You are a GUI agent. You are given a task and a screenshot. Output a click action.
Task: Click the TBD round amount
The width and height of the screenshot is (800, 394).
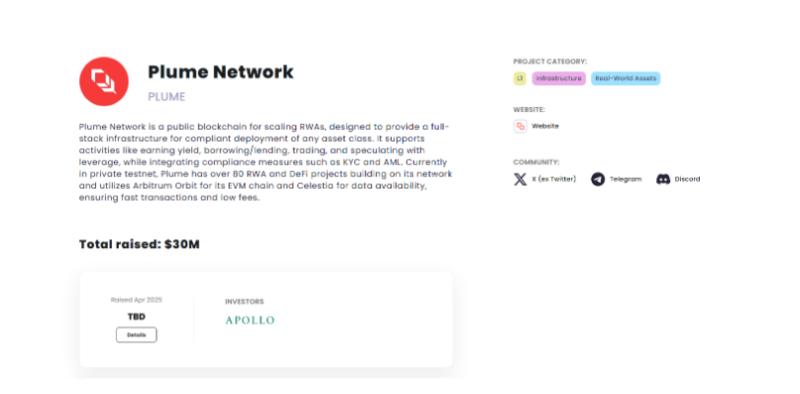(x=136, y=317)
